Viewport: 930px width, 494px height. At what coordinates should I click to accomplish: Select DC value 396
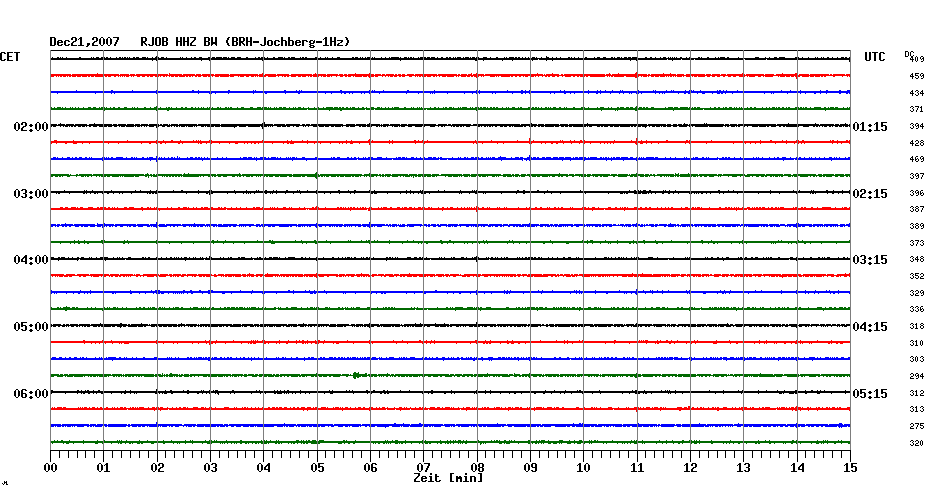pos(916,193)
